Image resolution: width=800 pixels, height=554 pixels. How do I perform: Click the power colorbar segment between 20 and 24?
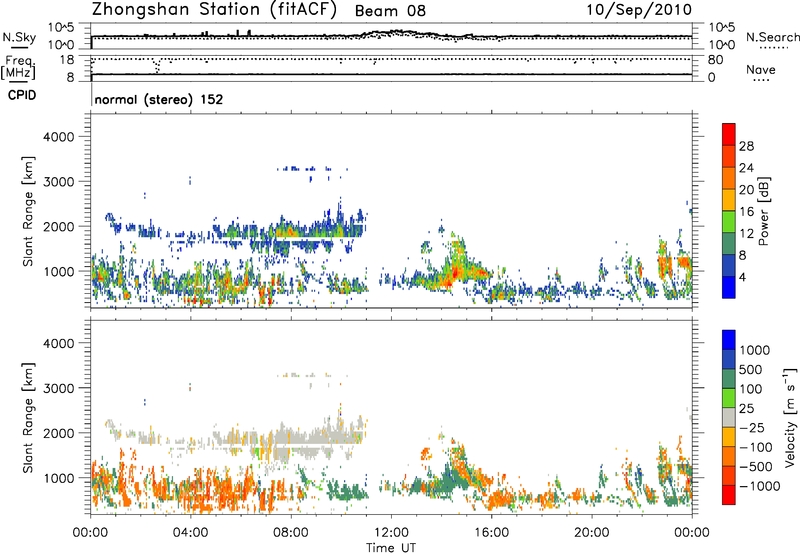(729, 177)
